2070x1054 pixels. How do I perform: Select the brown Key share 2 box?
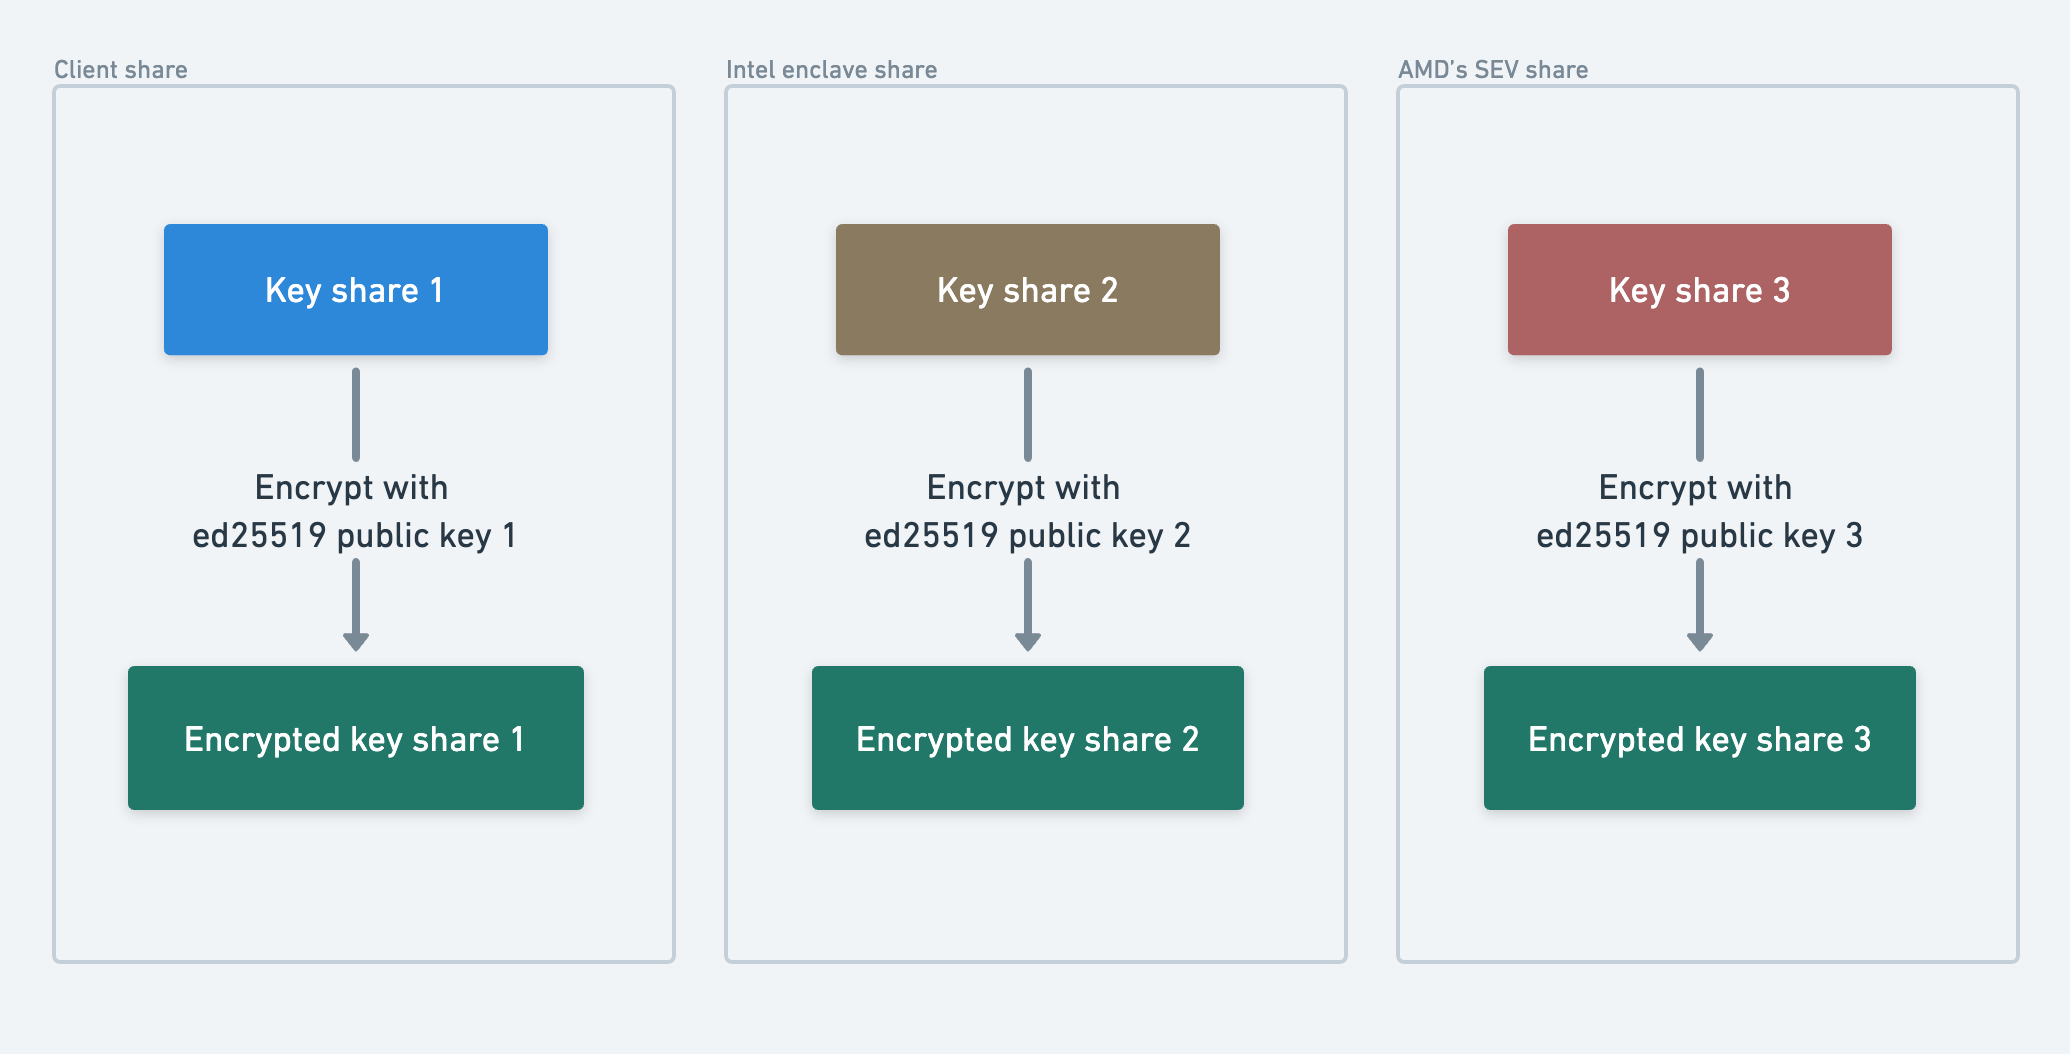point(1027,290)
